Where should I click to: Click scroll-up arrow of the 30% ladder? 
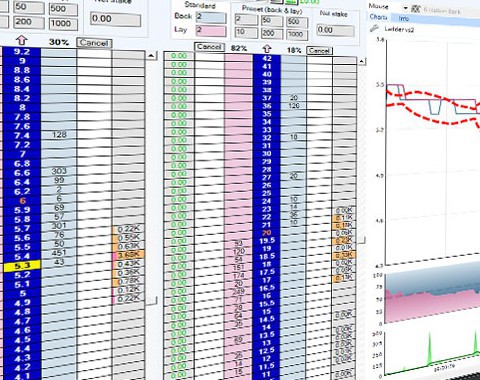[151, 55]
